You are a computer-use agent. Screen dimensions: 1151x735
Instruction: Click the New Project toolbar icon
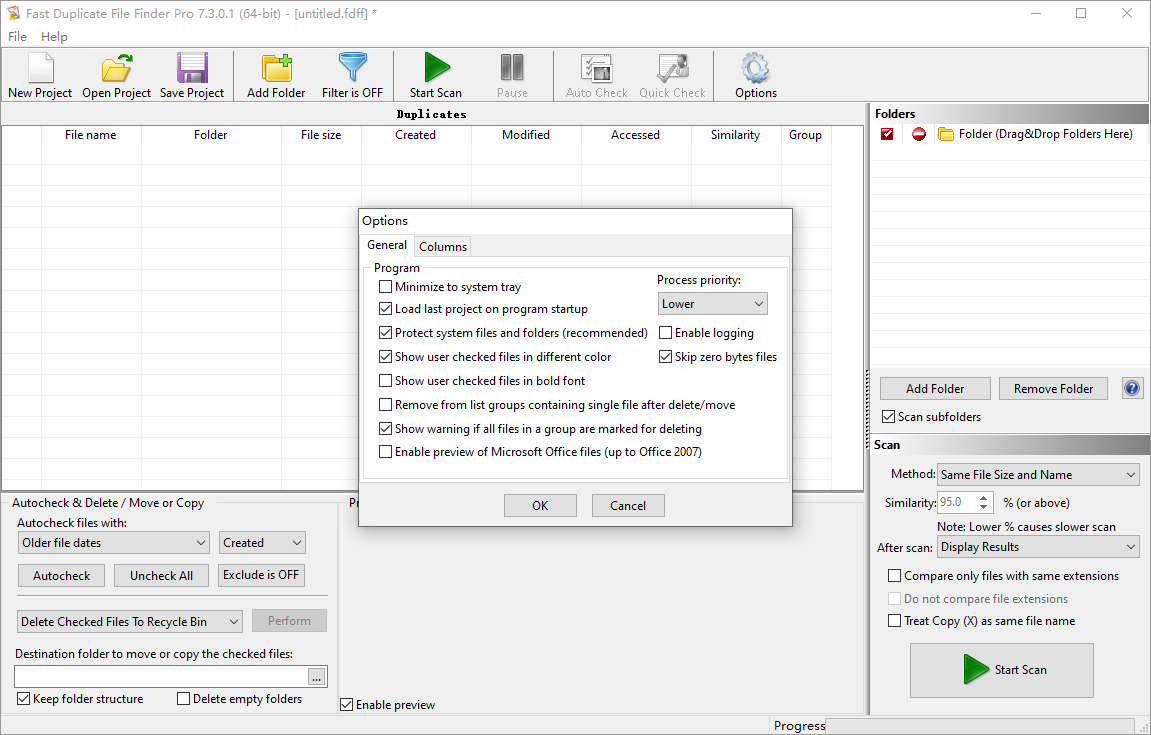[40, 68]
